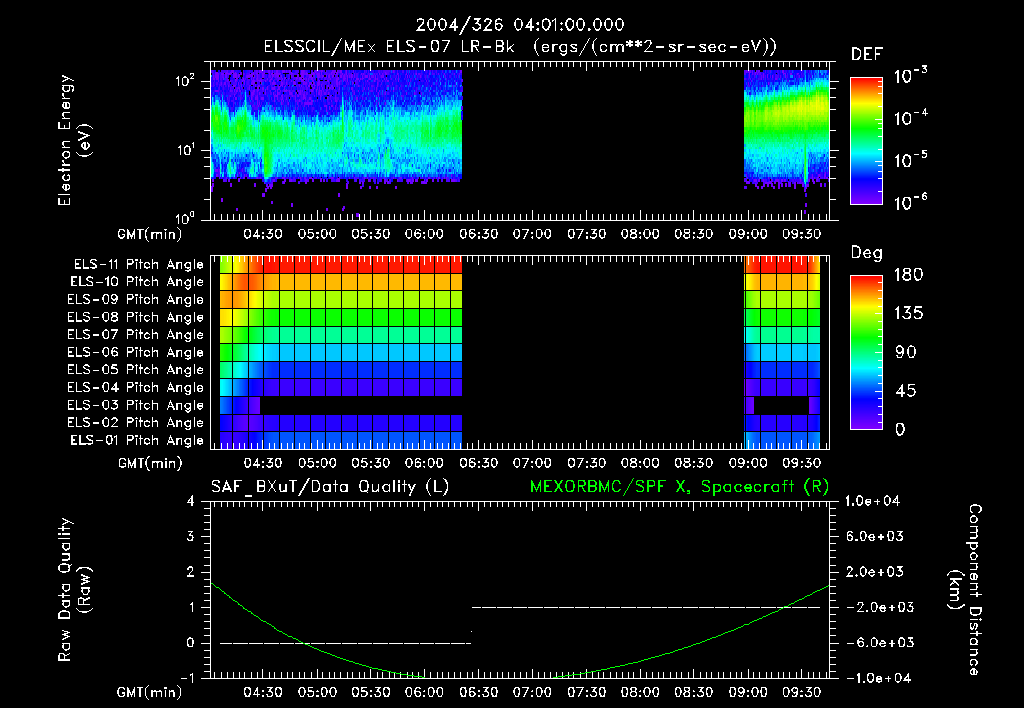
Task: Click the ELS-01 Pitch Angle row label
Action: coord(137,440)
